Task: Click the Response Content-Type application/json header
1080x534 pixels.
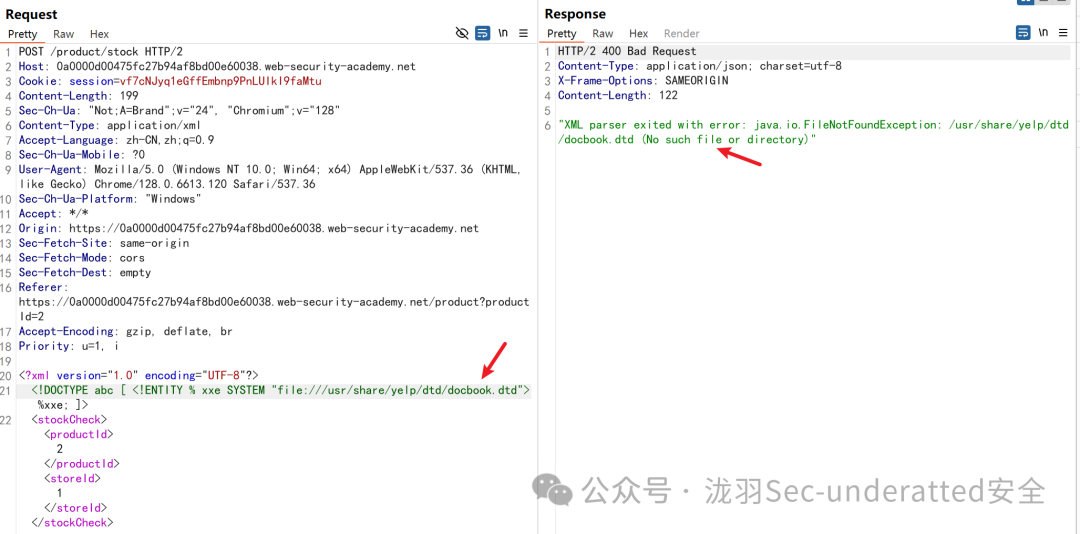Action: tap(700, 66)
